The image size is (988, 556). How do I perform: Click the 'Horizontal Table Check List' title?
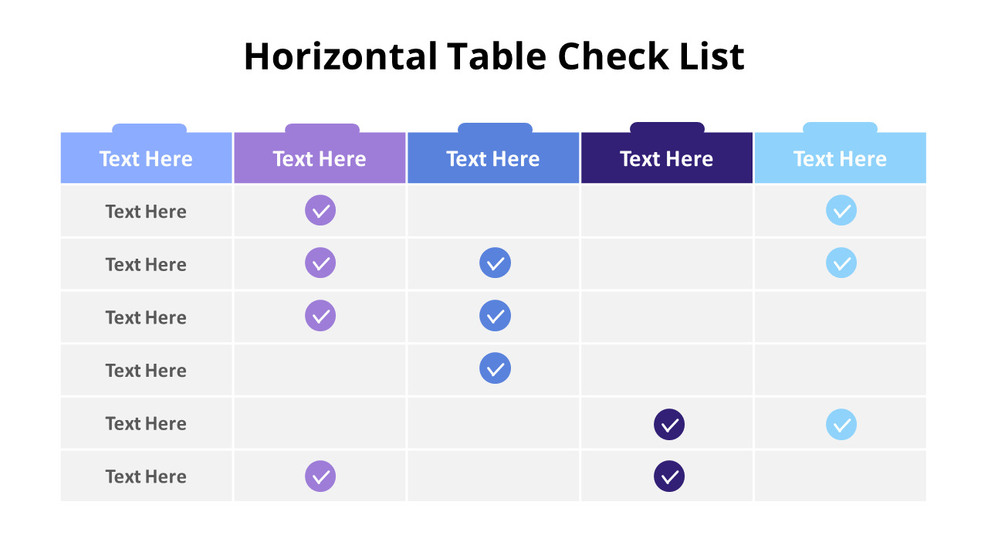click(494, 56)
